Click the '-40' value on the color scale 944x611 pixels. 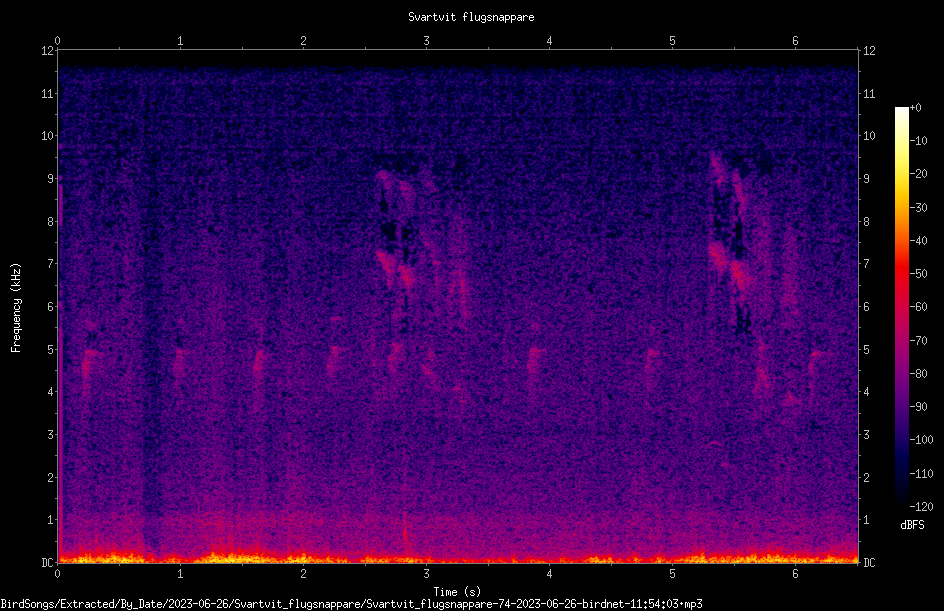coord(919,241)
